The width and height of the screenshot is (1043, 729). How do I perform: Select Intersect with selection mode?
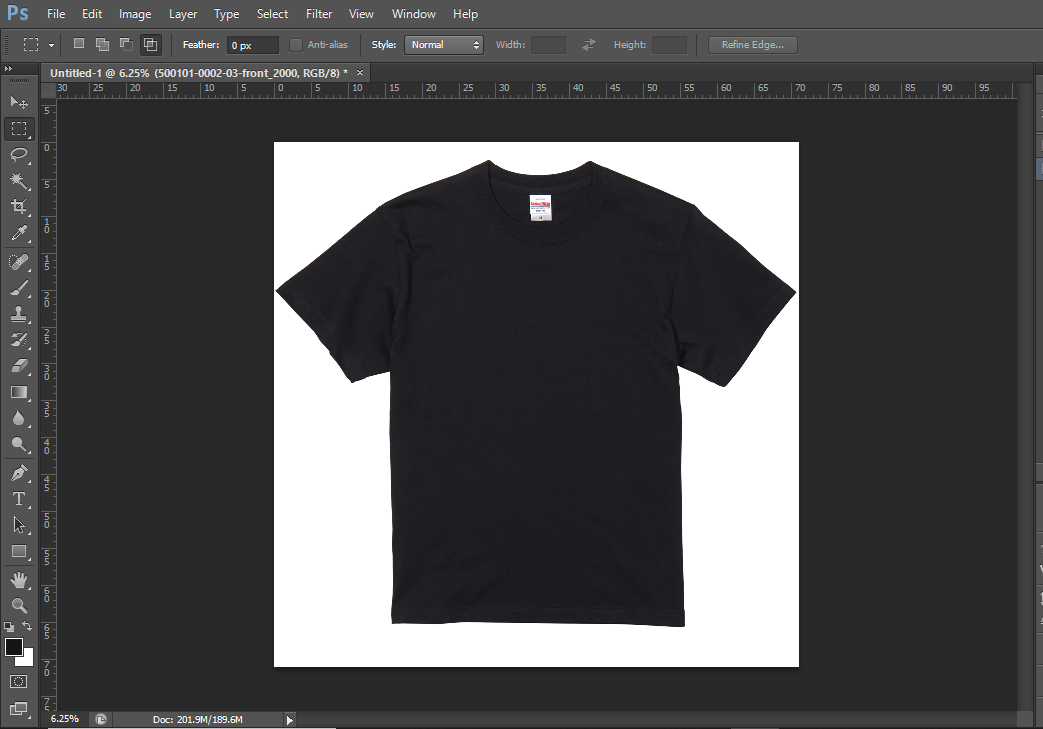tap(150, 44)
